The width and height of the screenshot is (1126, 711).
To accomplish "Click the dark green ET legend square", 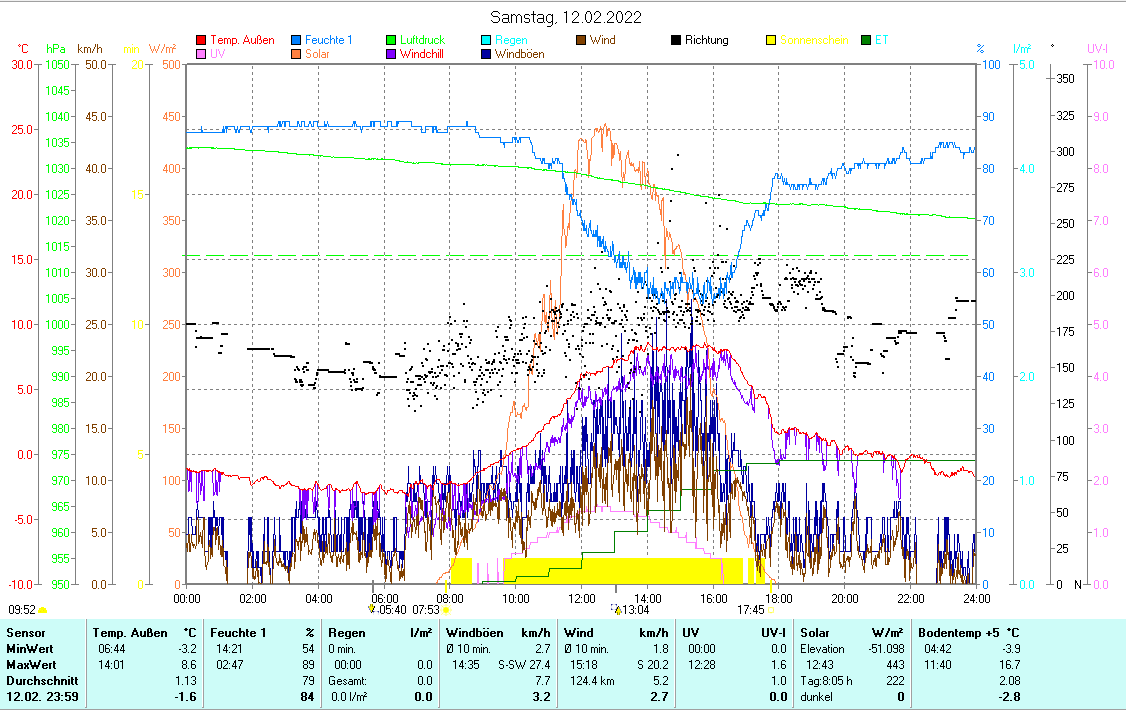I will (x=866, y=41).
